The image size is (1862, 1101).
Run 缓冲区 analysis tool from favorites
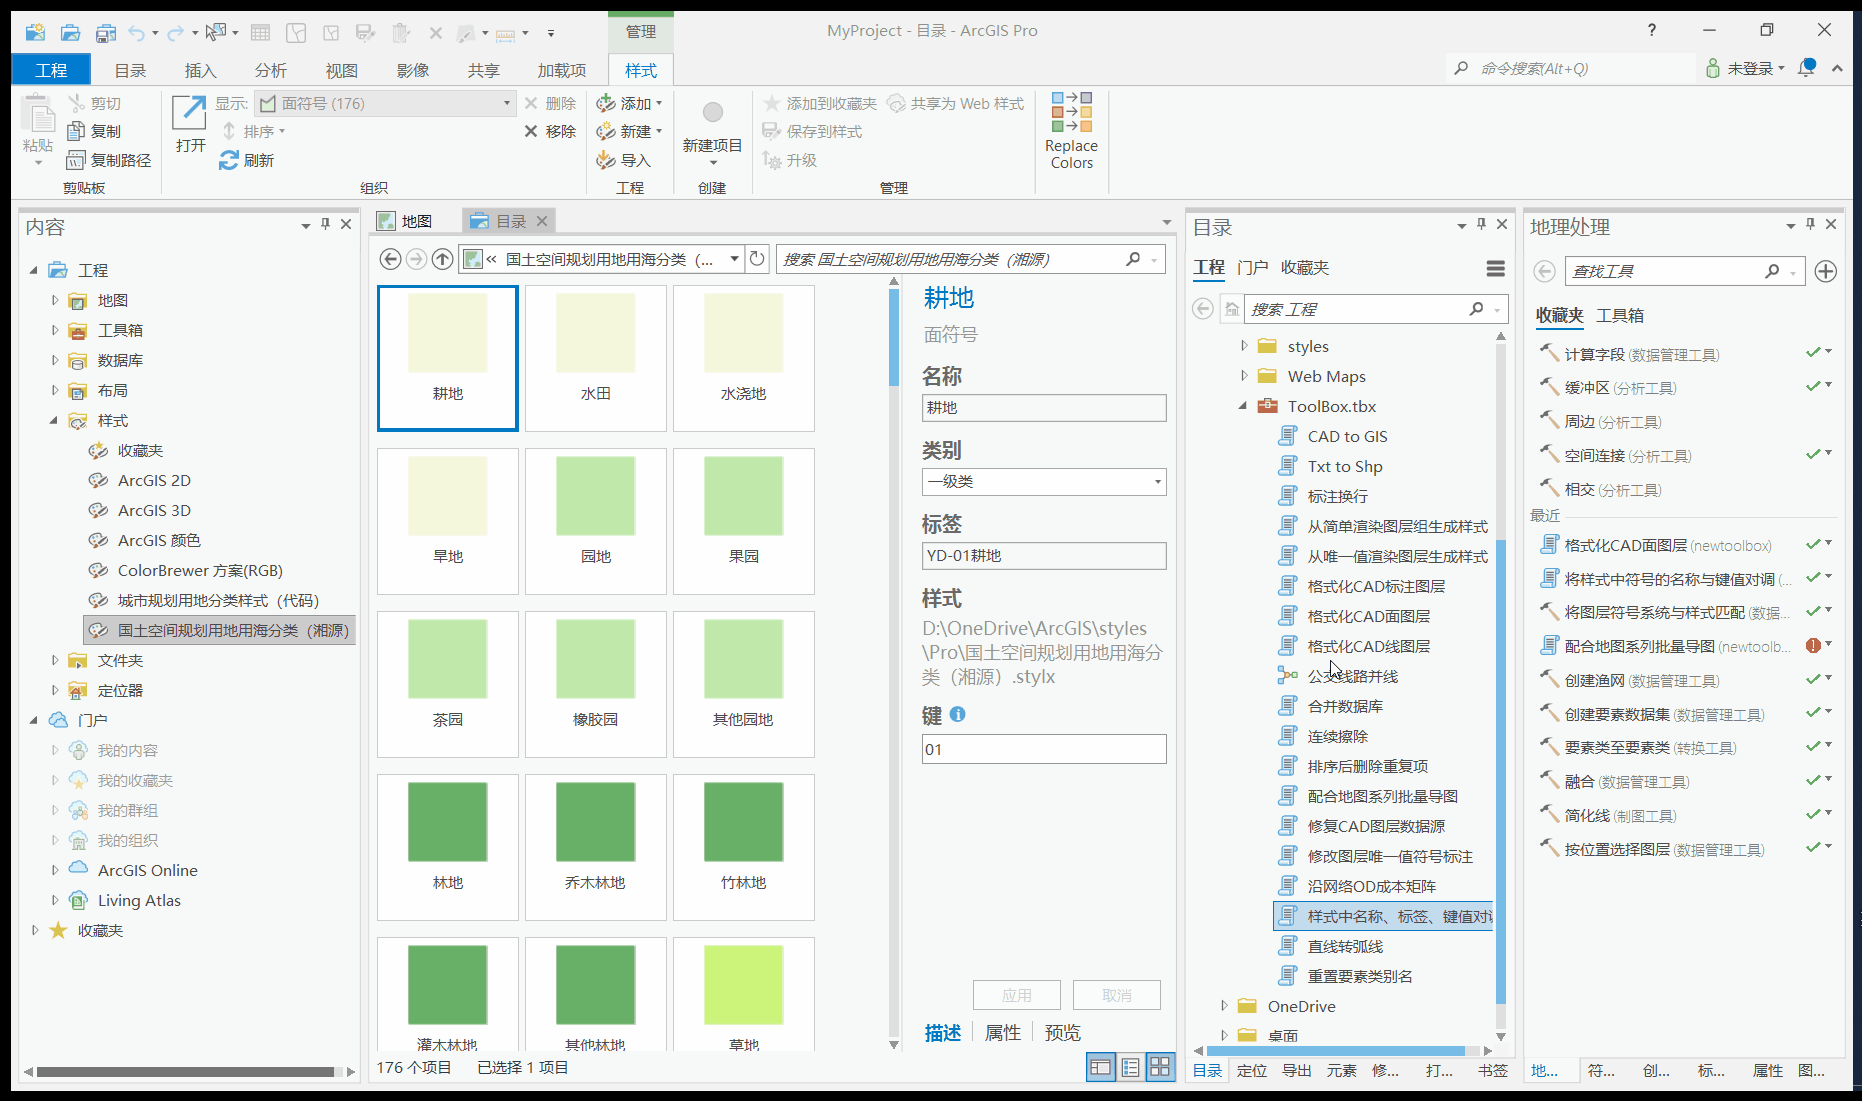point(1620,388)
